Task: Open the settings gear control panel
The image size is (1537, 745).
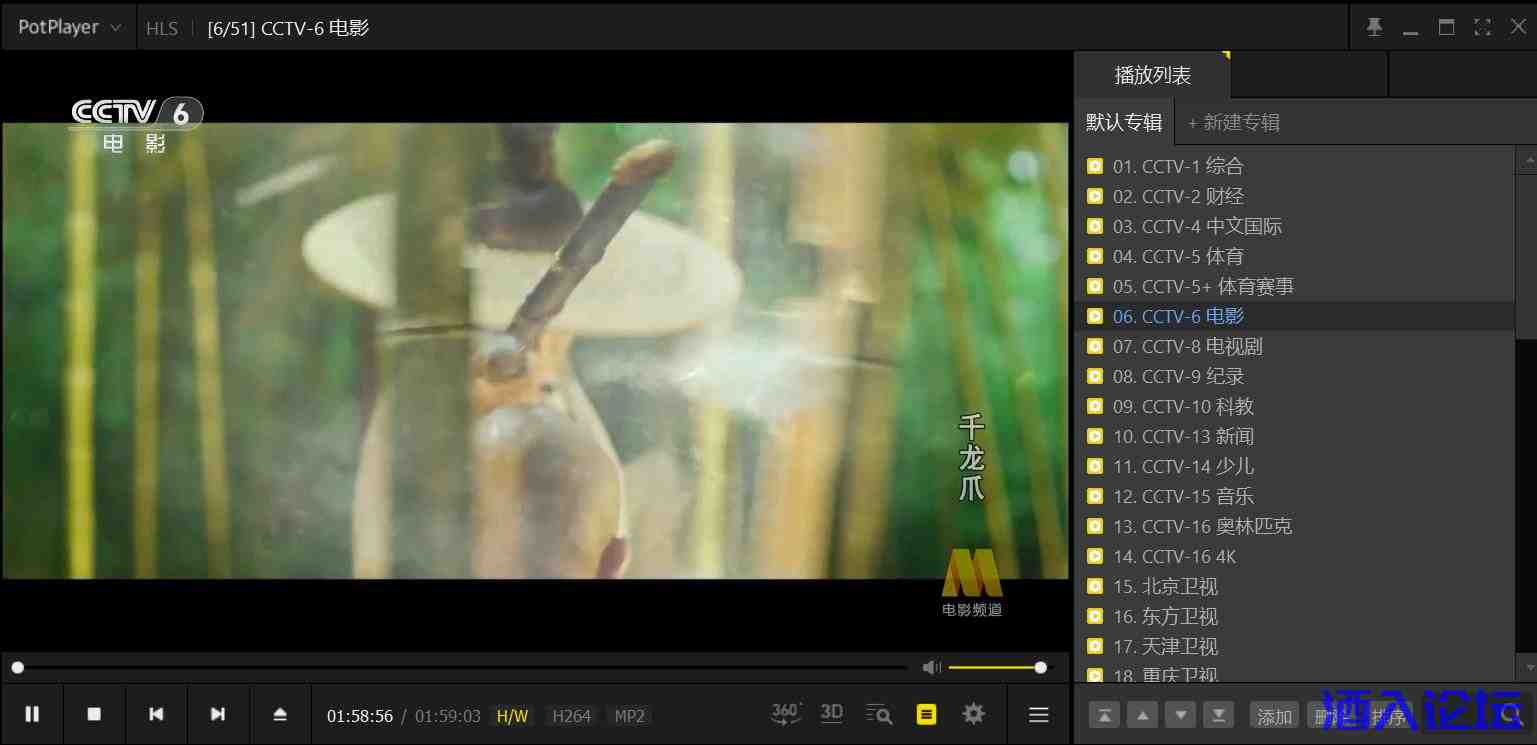Action: pos(973,714)
